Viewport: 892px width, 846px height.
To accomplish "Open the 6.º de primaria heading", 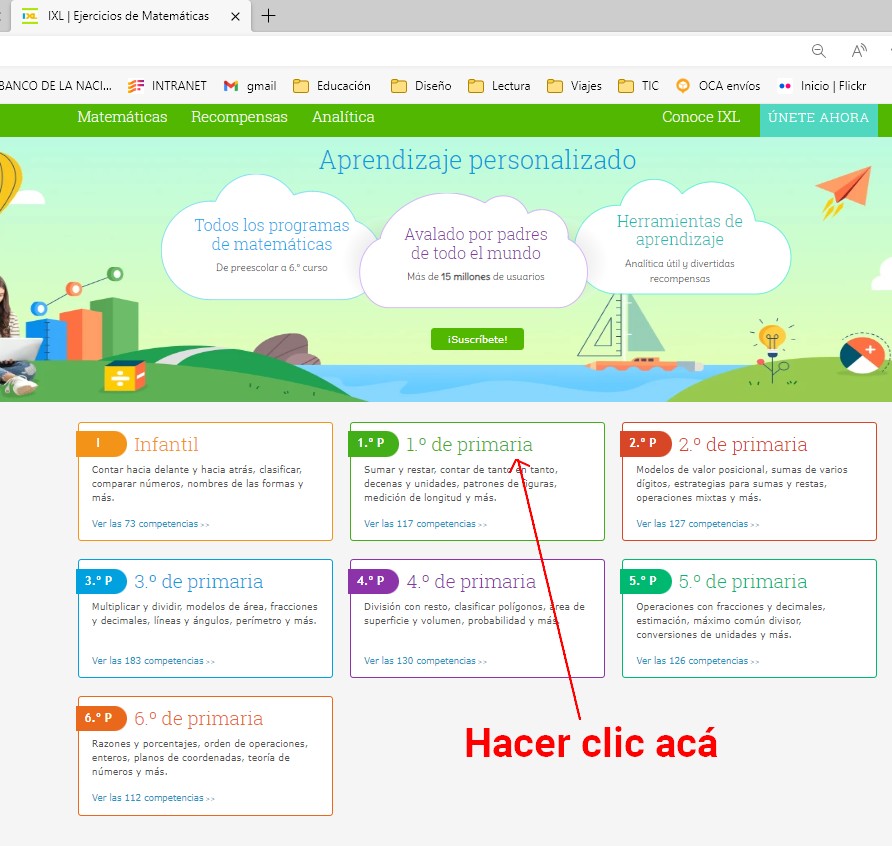I will 199,719.
